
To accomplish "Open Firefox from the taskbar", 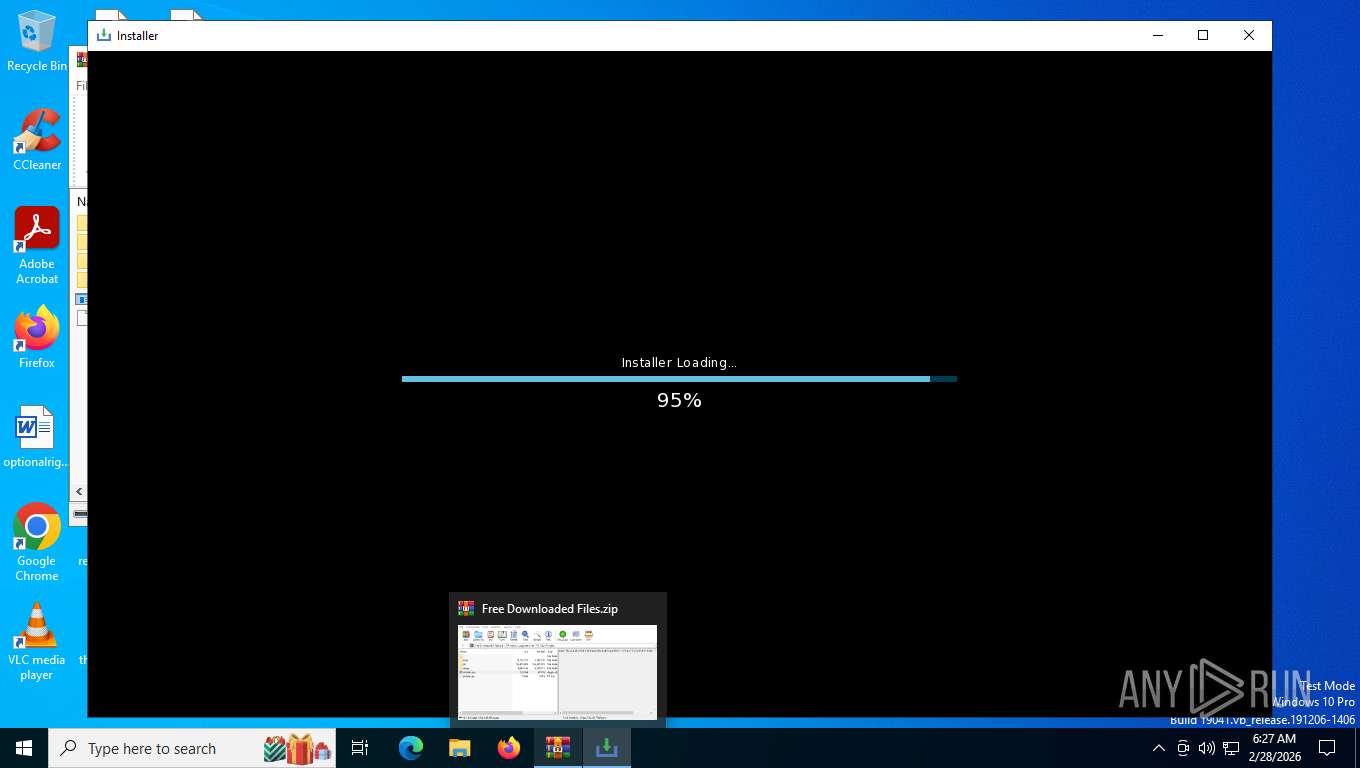I will pyautogui.click(x=509, y=748).
